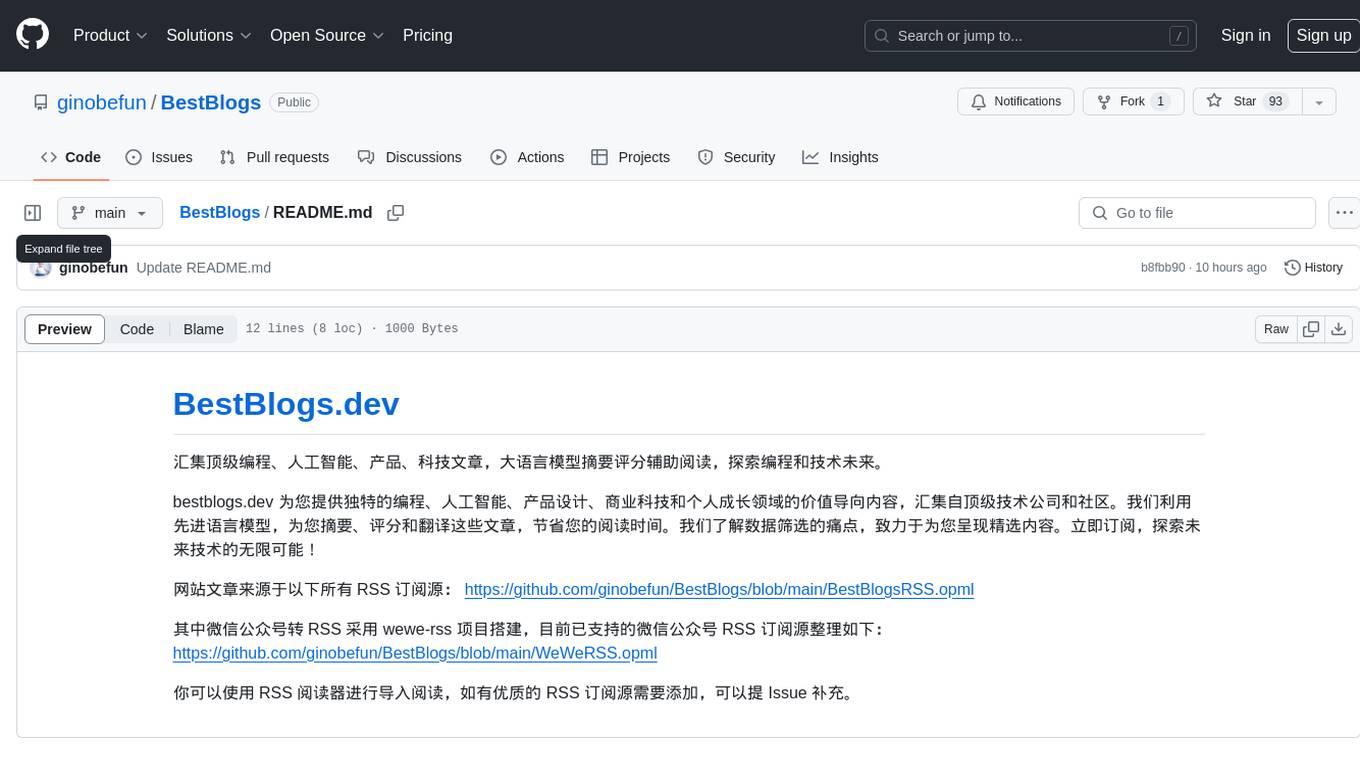Open the star lists dropdown arrow
Image resolution: width=1360 pixels, height=764 pixels.
click(x=1319, y=102)
